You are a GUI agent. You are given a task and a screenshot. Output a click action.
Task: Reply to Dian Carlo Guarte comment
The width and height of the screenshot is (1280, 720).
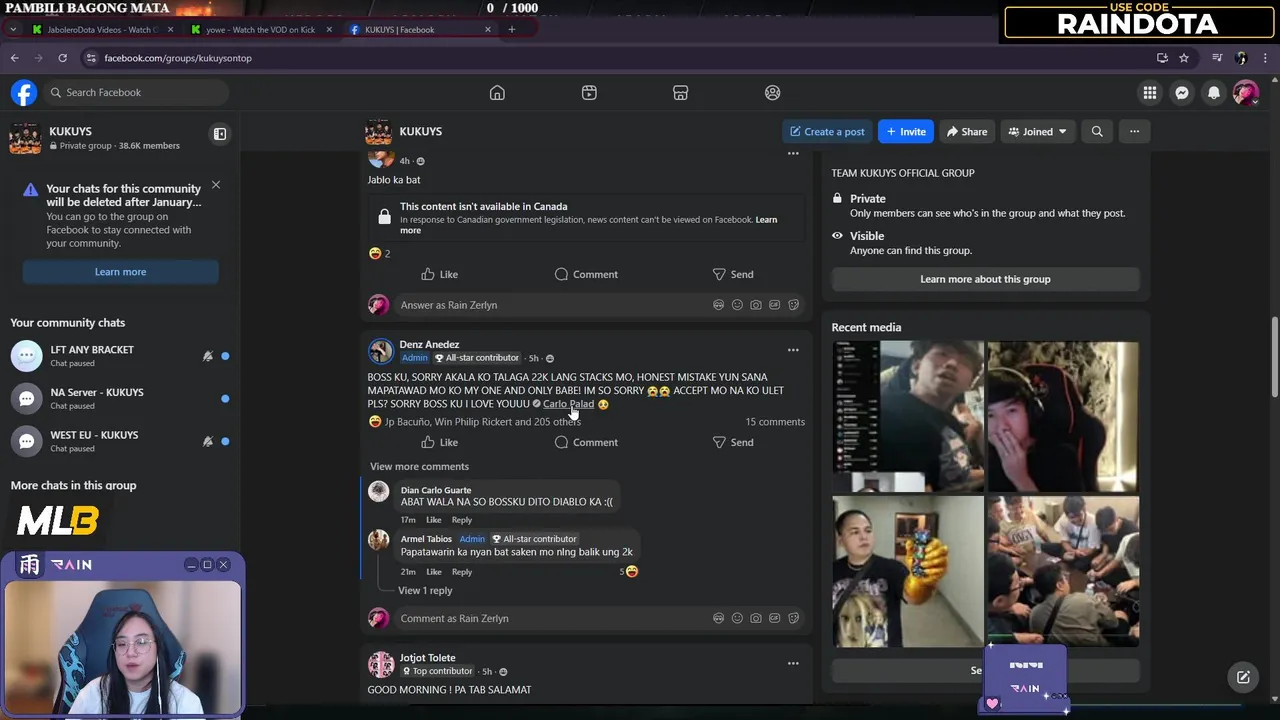pos(461,520)
